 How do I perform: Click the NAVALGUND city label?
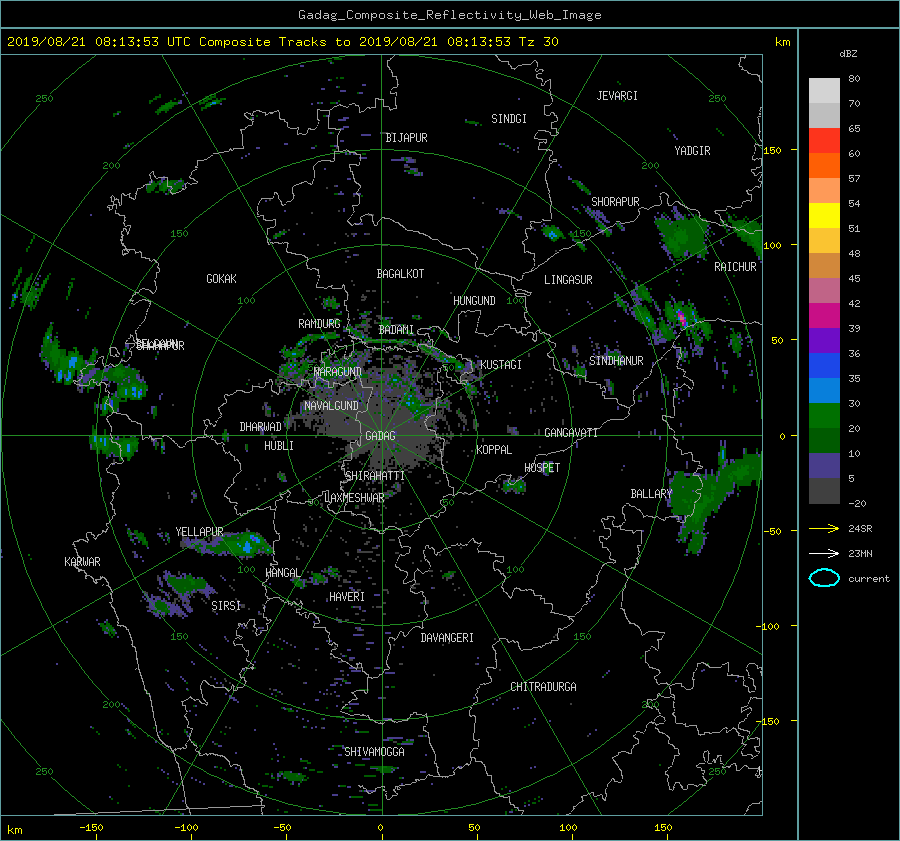coord(331,406)
